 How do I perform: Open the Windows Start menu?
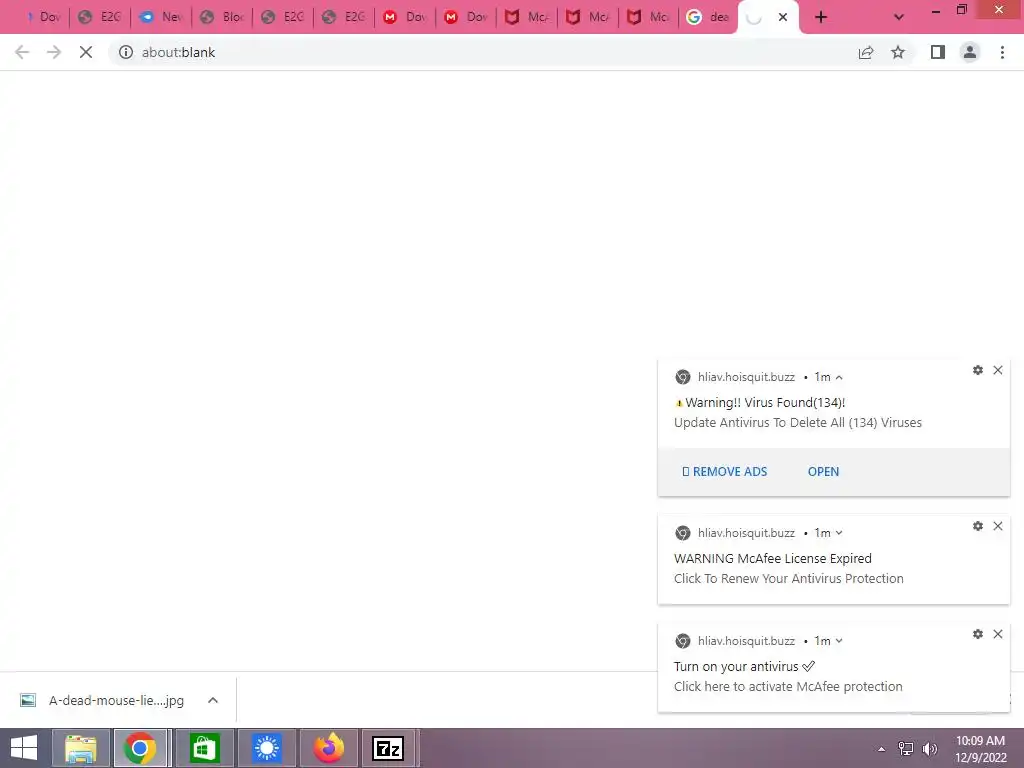[x=24, y=748]
